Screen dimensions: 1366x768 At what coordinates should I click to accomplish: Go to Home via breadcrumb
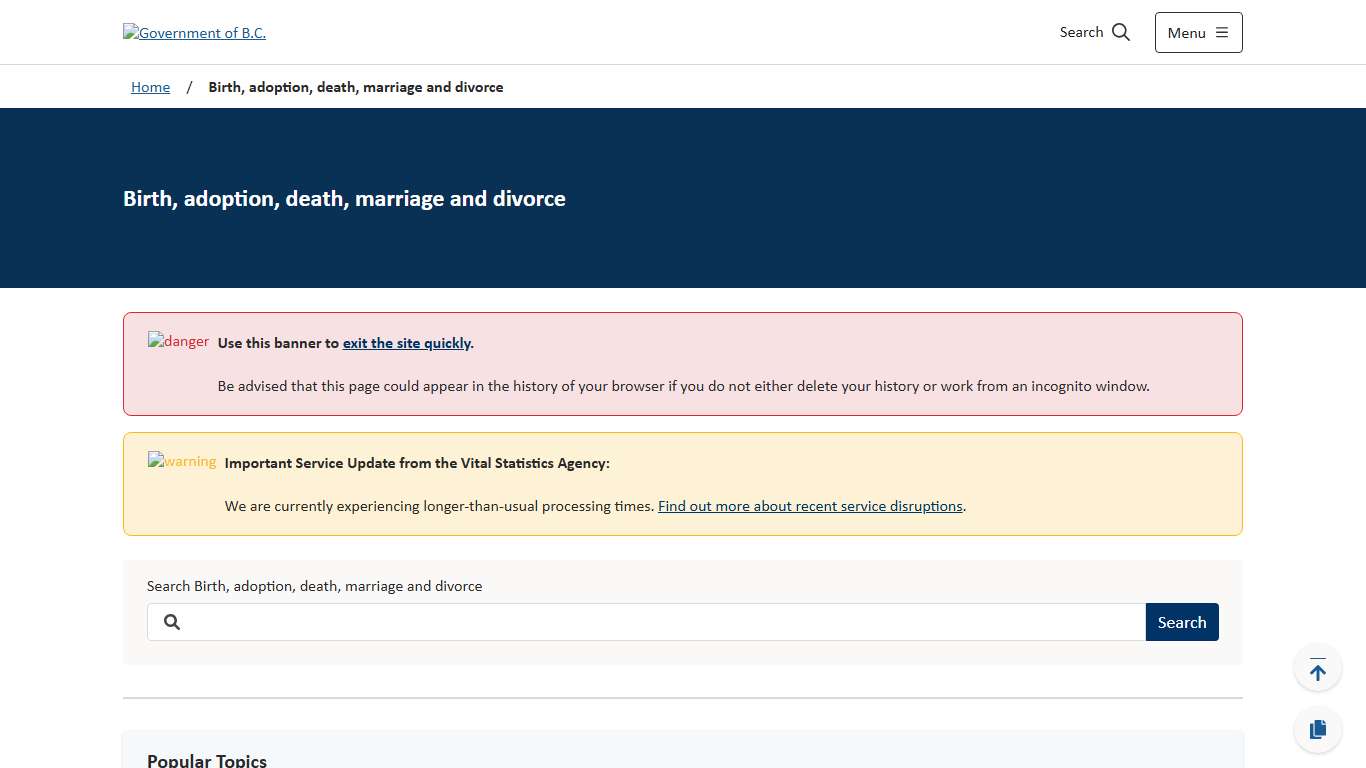(150, 87)
